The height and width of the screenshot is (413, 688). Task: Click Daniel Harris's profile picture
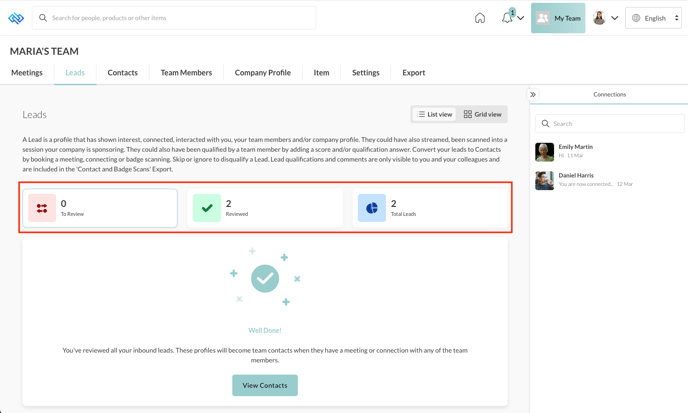[544, 180]
